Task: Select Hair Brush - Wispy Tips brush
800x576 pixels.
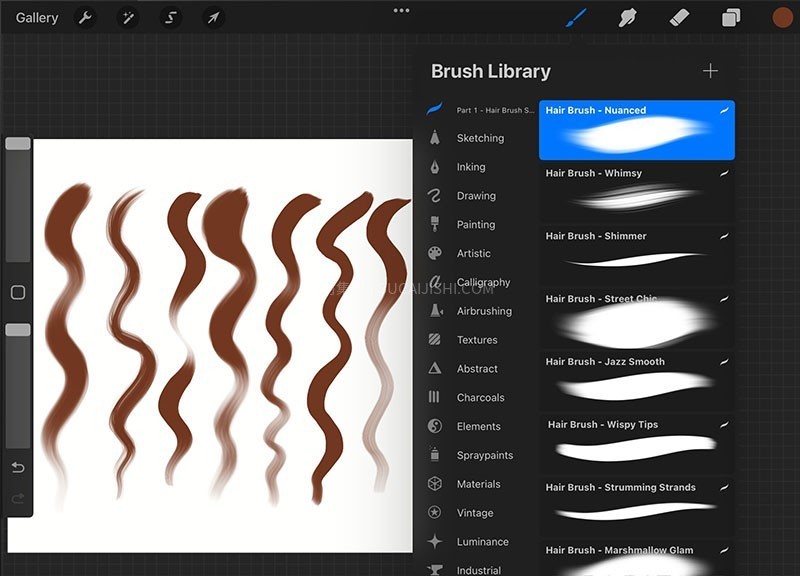Action: [x=637, y=444]
